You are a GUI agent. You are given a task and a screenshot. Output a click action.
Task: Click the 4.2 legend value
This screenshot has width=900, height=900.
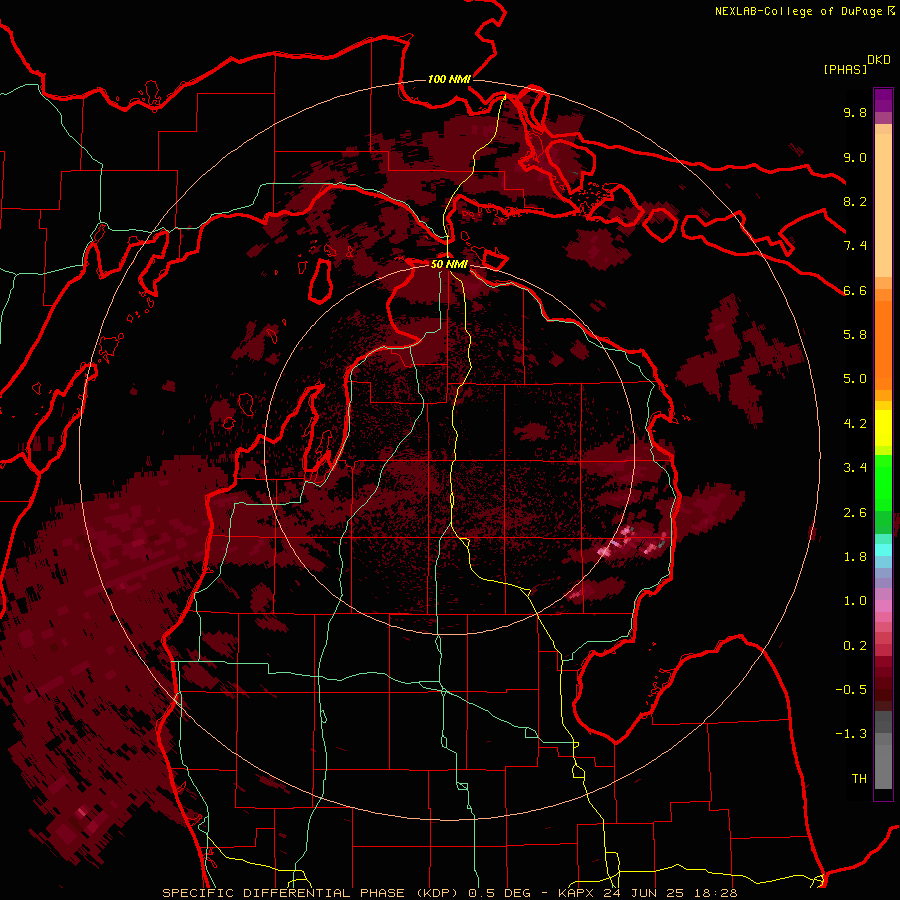pos(855,424)
